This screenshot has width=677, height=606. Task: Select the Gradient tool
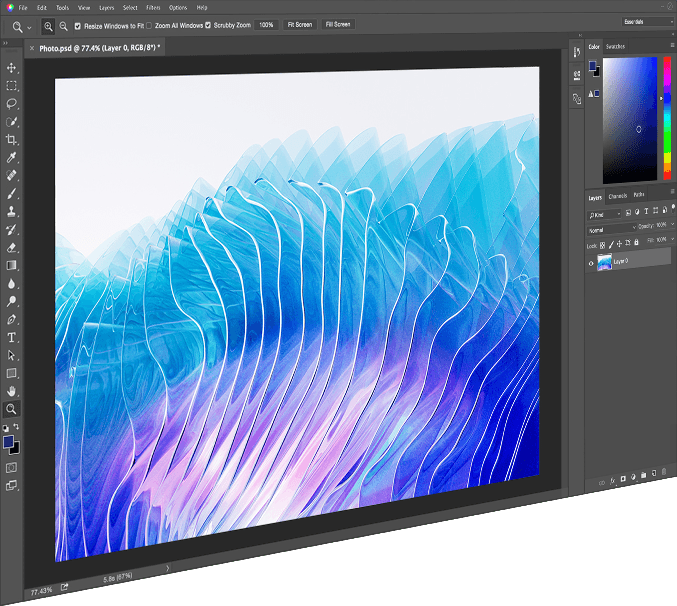point(11,265)
